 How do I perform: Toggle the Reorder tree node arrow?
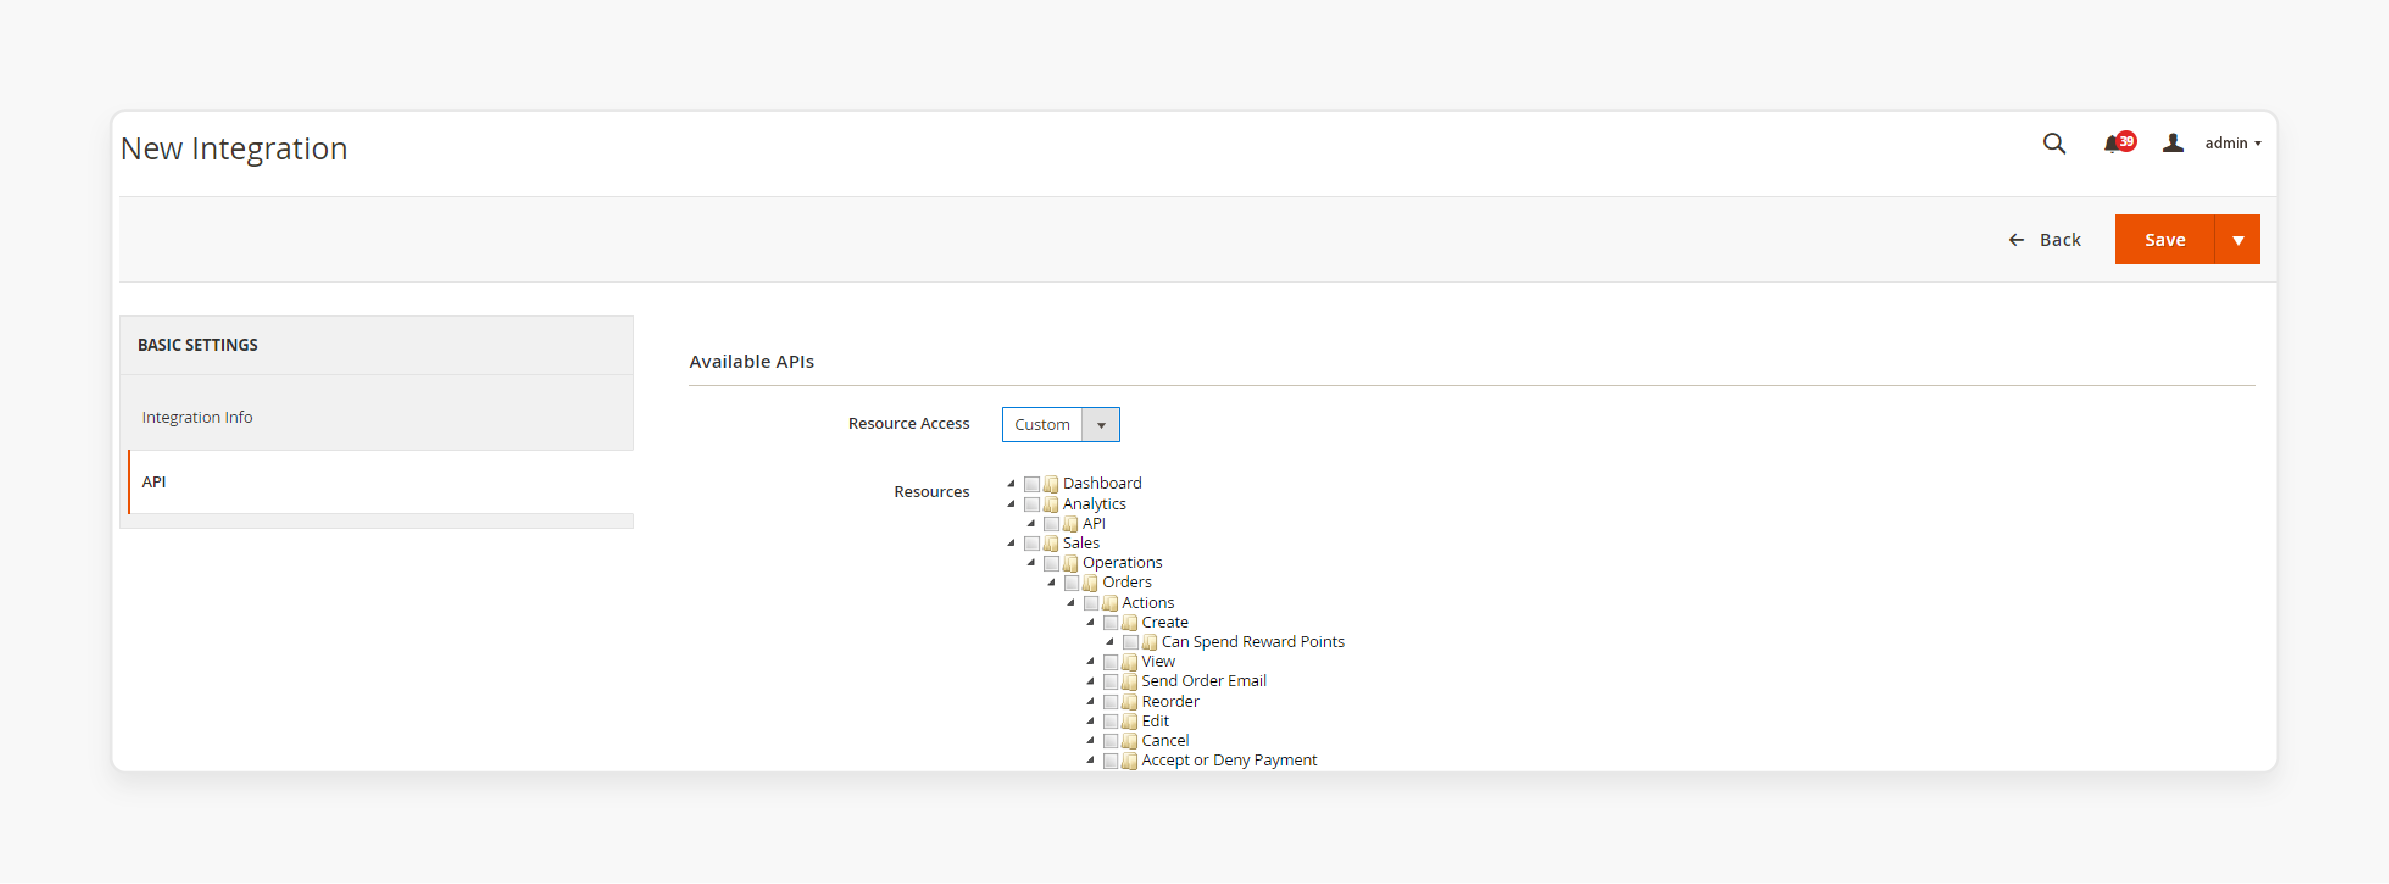click(1090, 701)
